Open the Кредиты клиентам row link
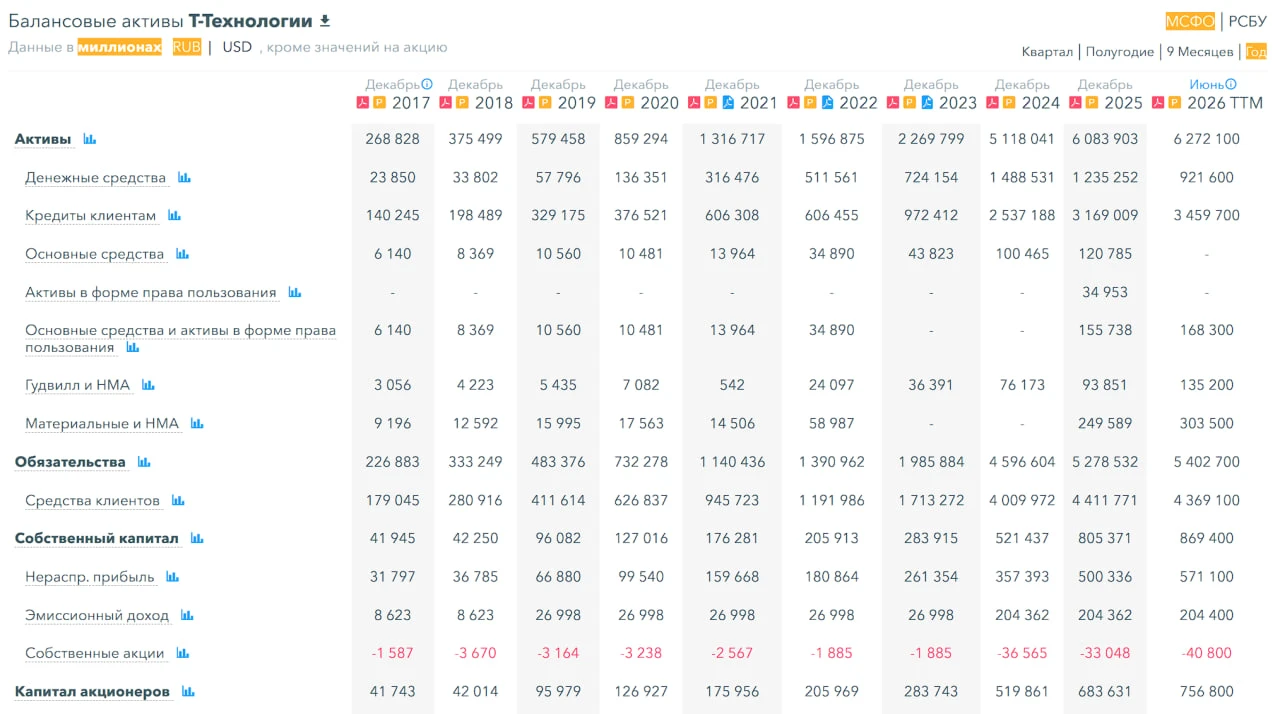Viewport: 1280px width, 714px height. coord(91,216)
